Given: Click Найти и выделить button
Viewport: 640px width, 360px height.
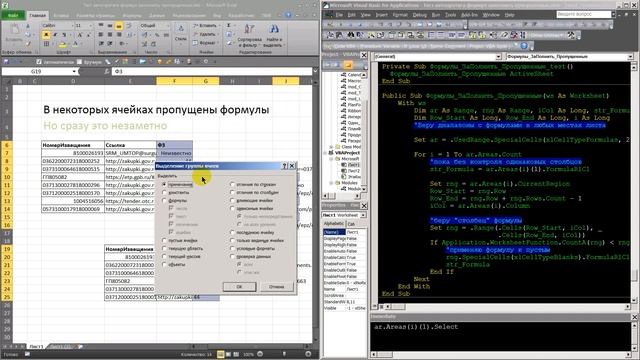Looking at the screenshot, I should (273, 35).
